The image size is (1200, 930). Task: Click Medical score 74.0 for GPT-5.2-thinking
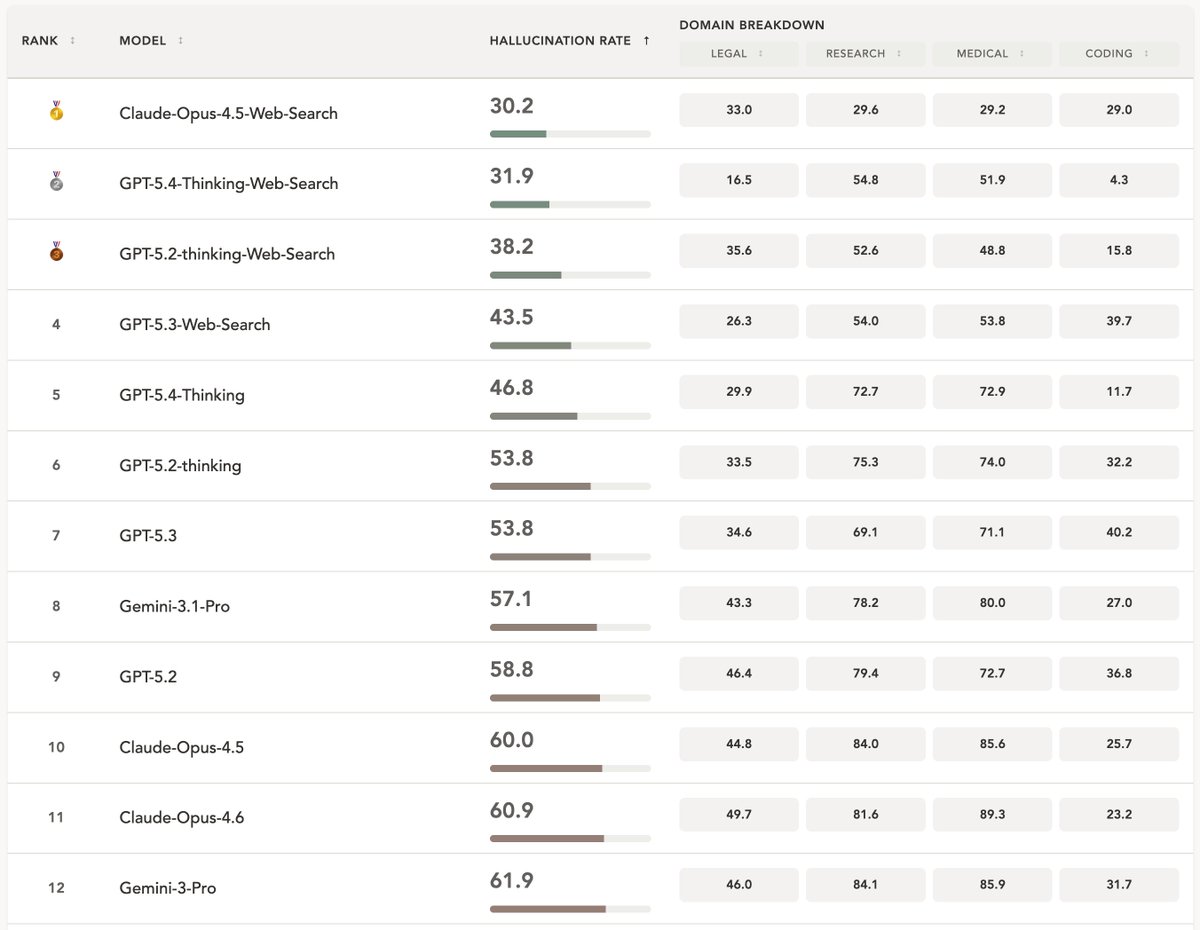pos(992,462)
